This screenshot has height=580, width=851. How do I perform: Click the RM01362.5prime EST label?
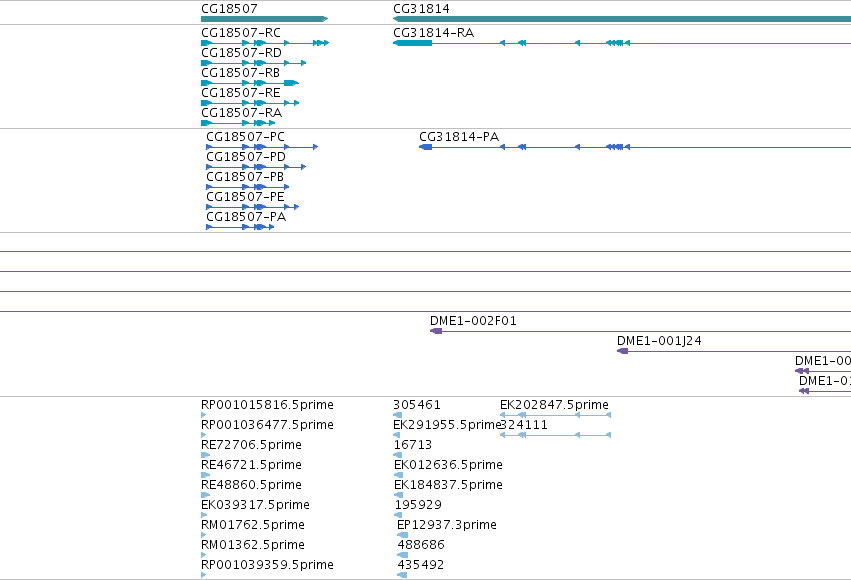pyautogui.click(x=253, y=545)
